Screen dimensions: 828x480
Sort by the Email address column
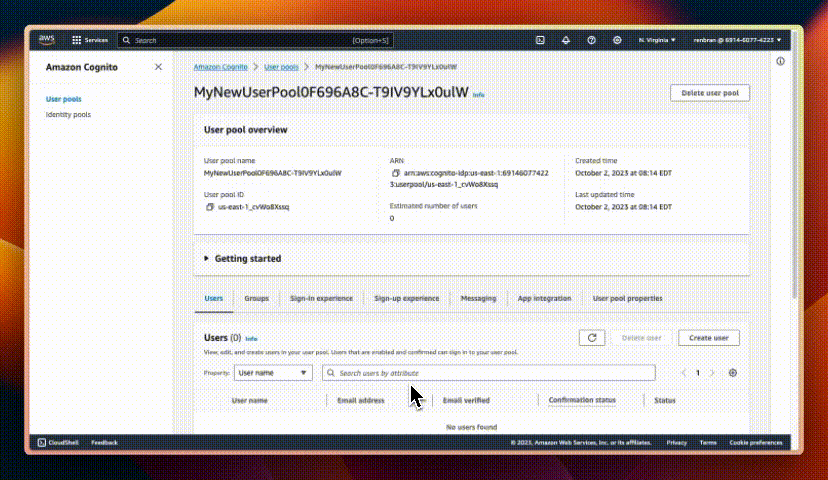pyautogui.click(x=361, y=400)
